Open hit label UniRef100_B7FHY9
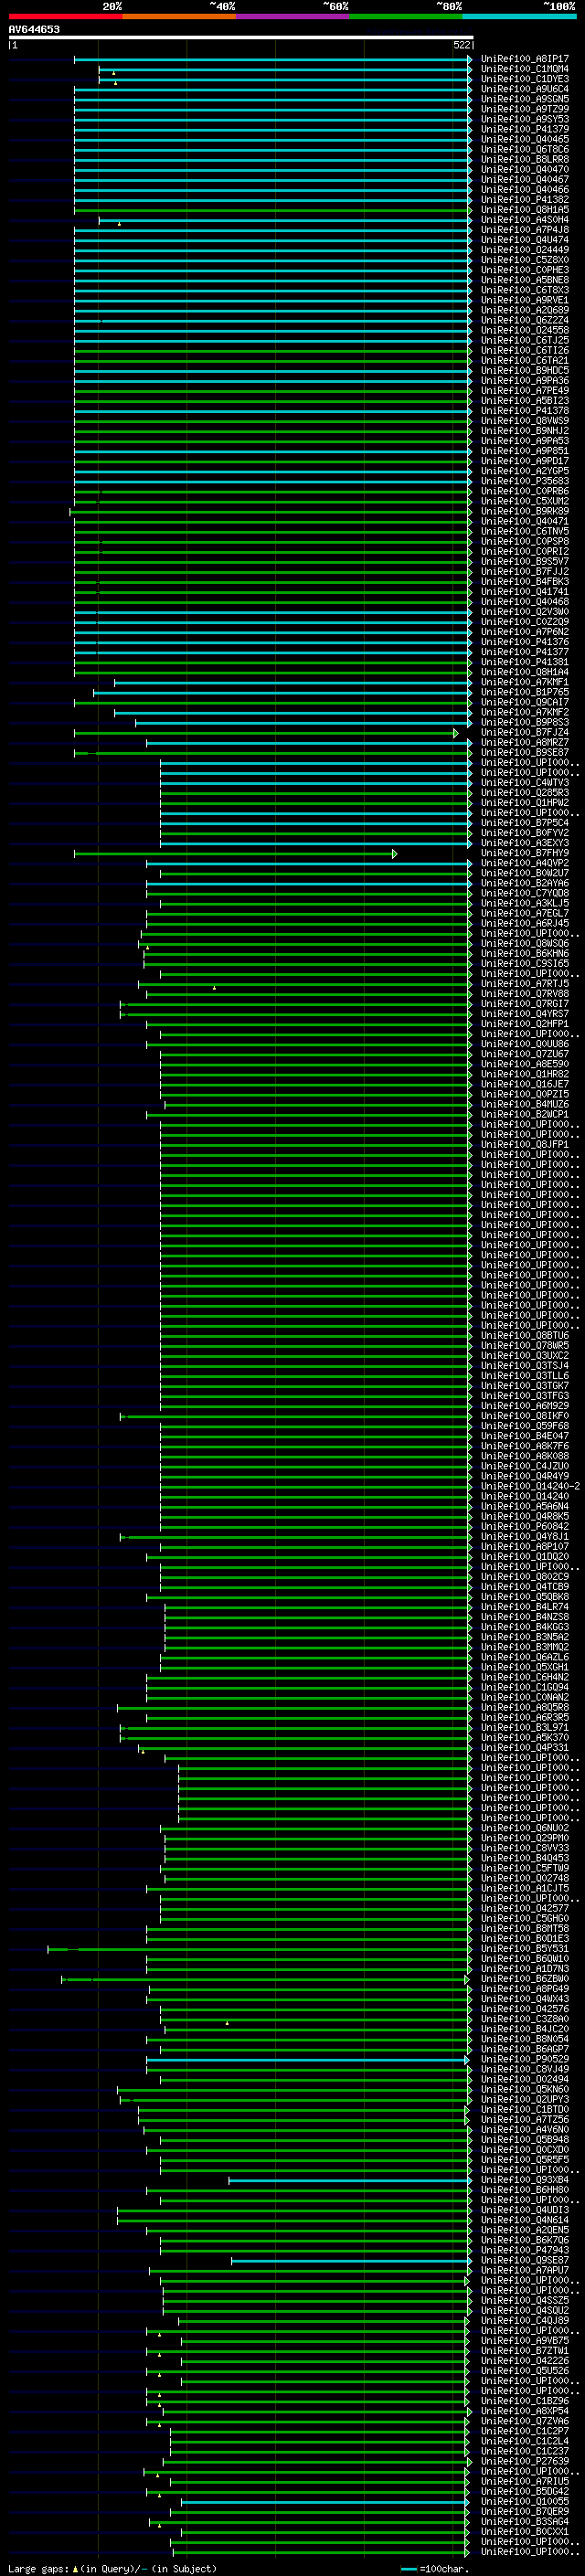The width and height of the screenshot is (585, 2576). 524,853
